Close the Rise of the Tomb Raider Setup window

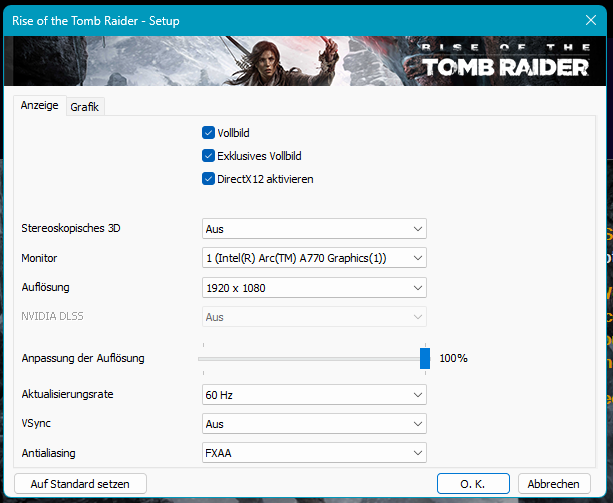591,20
